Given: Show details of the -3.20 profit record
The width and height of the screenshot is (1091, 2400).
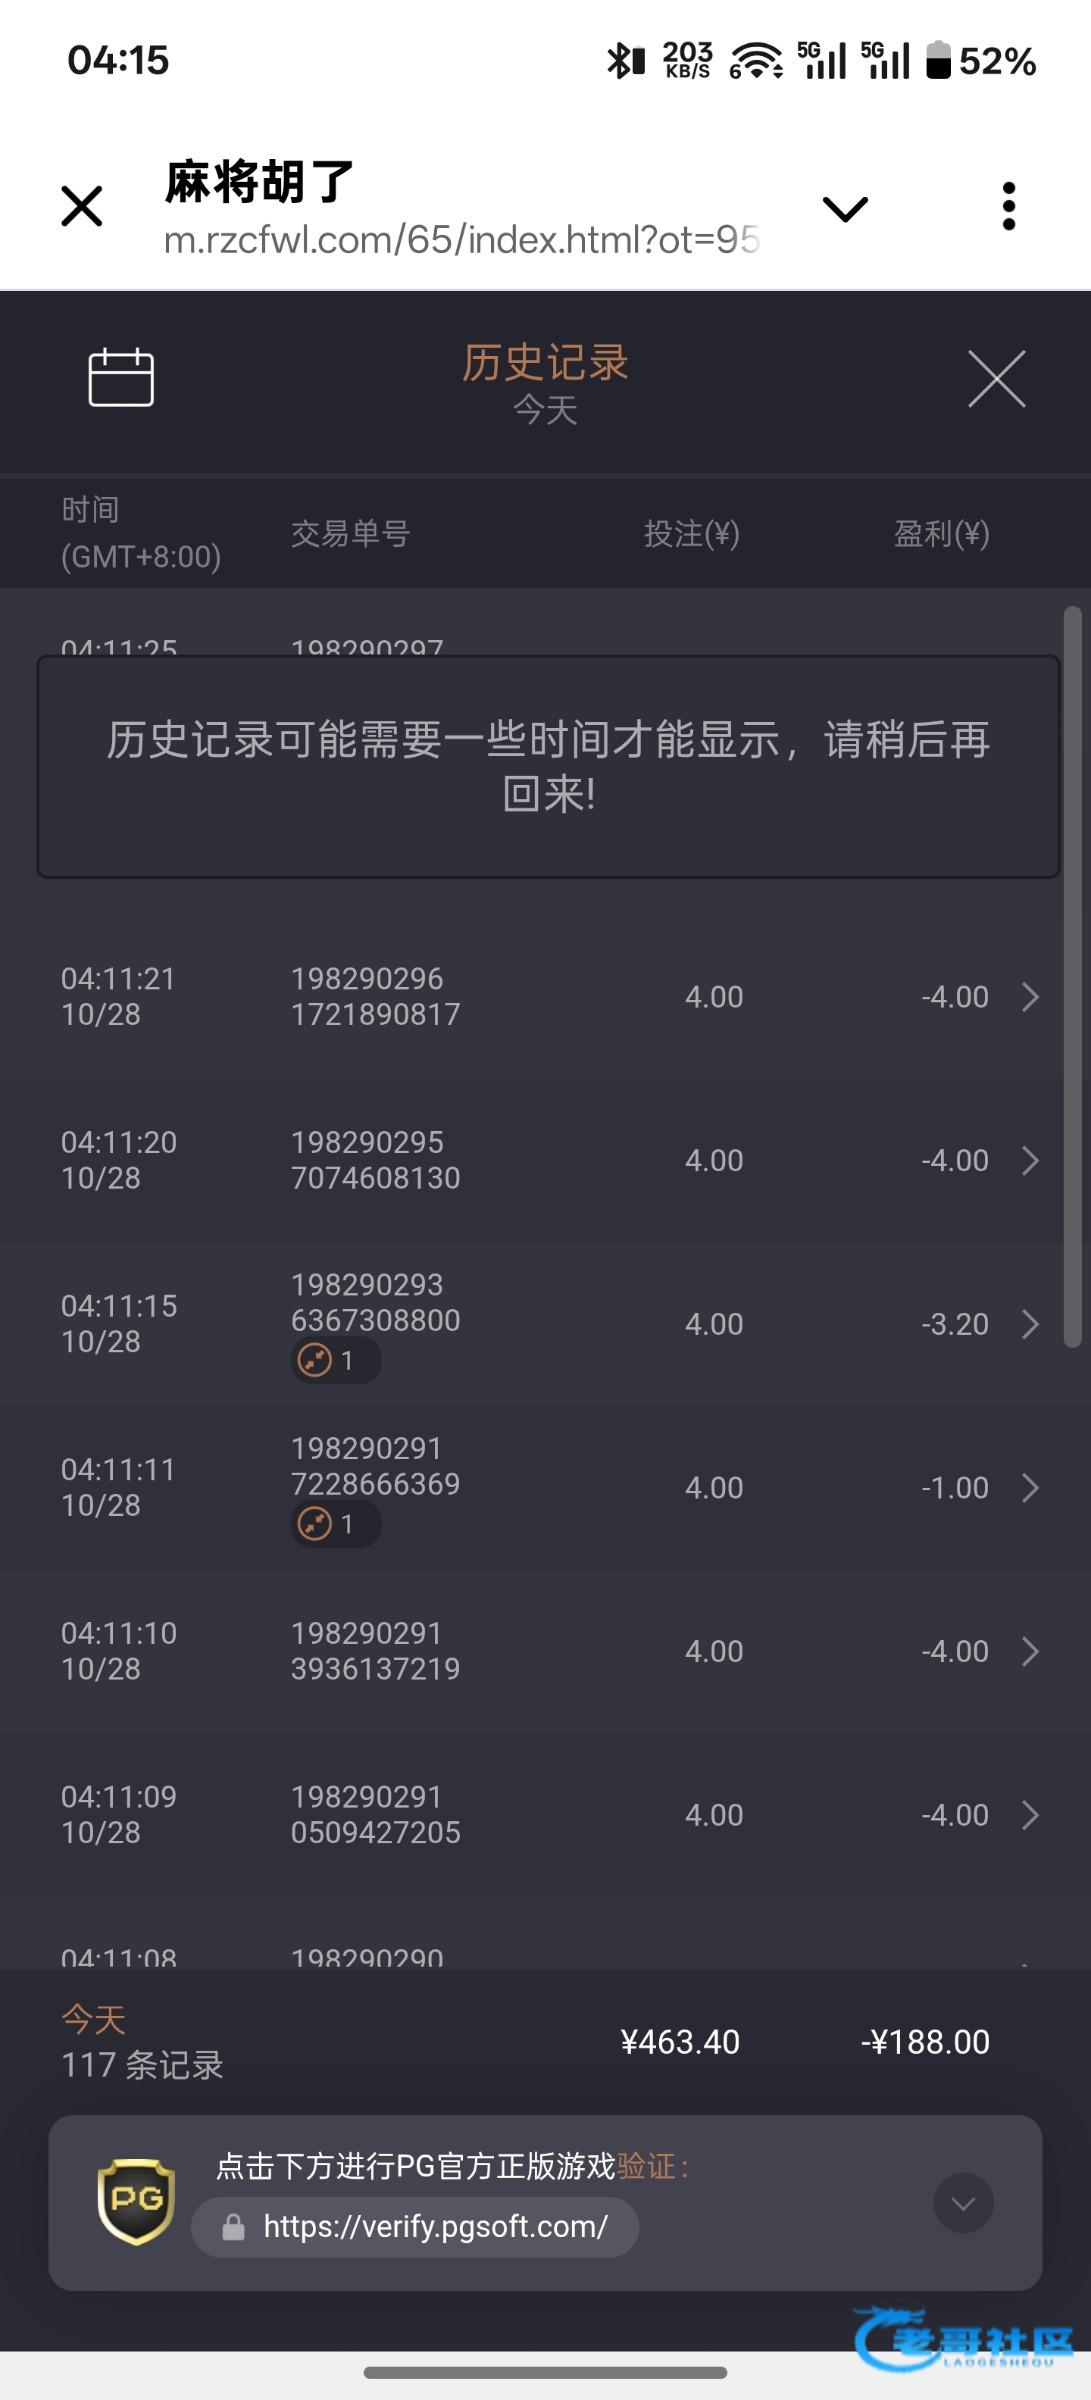Looking at the screenshot, I should pyautogui.click(x=1030, y=1324).
